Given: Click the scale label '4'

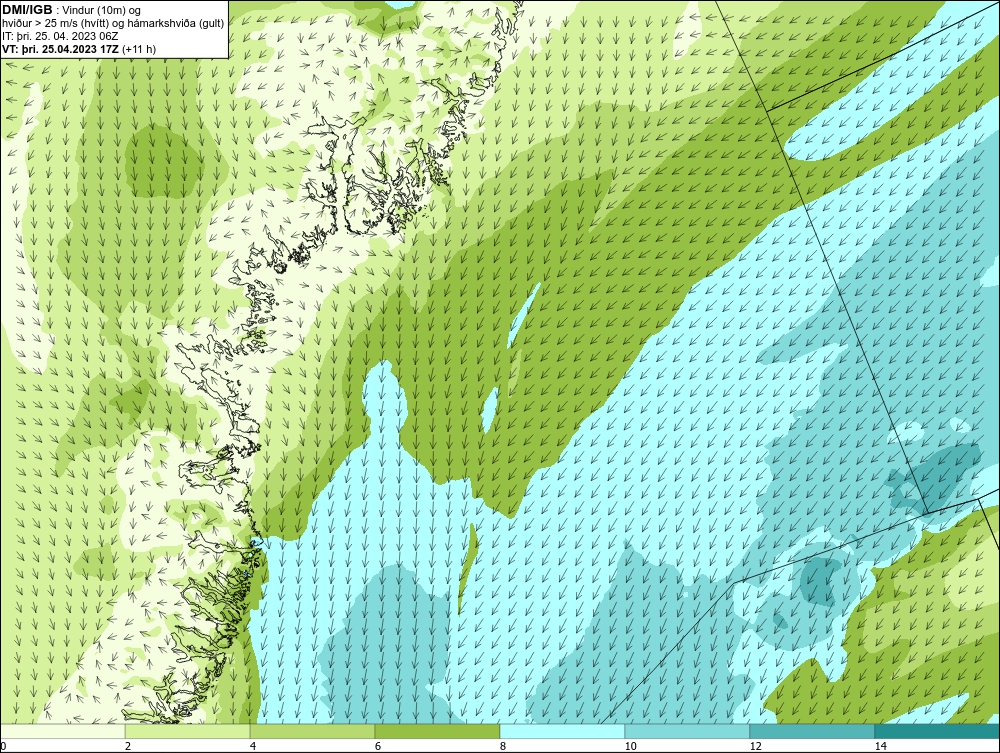Looking at the screenshot, I should point(253,747).
